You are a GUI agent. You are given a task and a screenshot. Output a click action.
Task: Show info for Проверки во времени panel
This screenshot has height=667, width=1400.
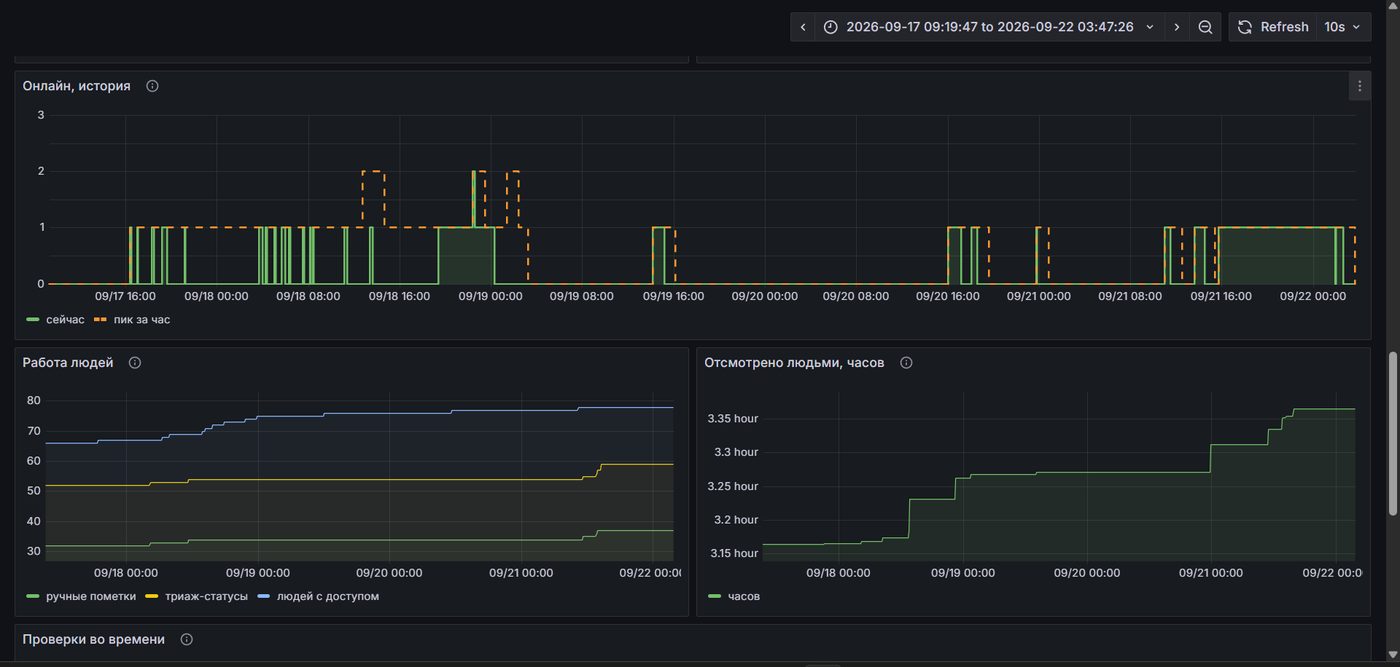[186, 639]
